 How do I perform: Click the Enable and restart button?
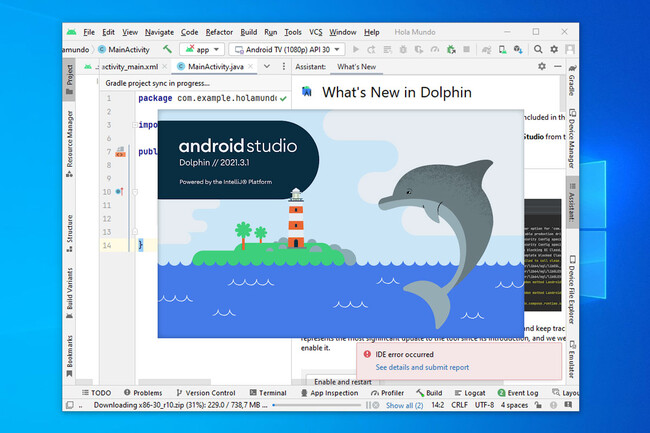(343, 382)
